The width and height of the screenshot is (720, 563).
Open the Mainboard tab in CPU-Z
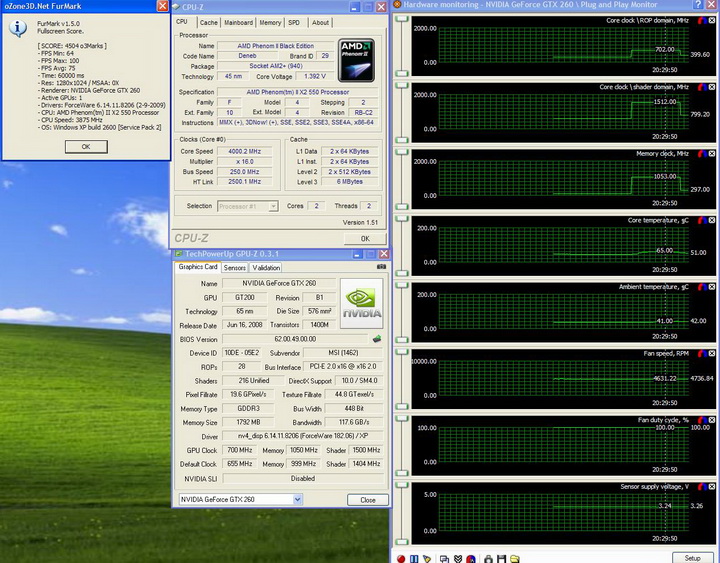(x=238, y=22)
